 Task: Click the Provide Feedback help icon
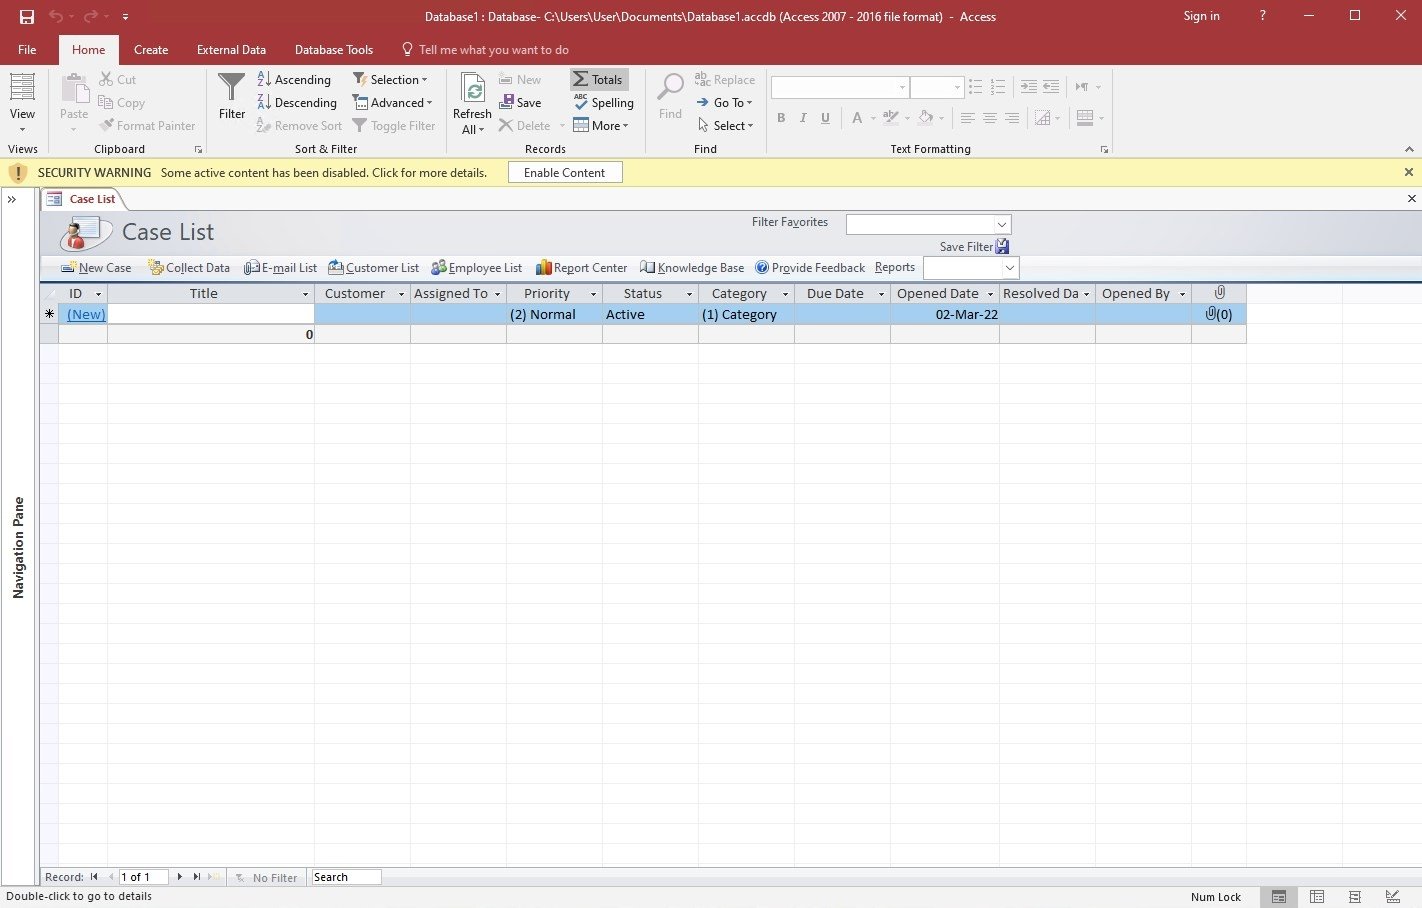tap(762, 268)
